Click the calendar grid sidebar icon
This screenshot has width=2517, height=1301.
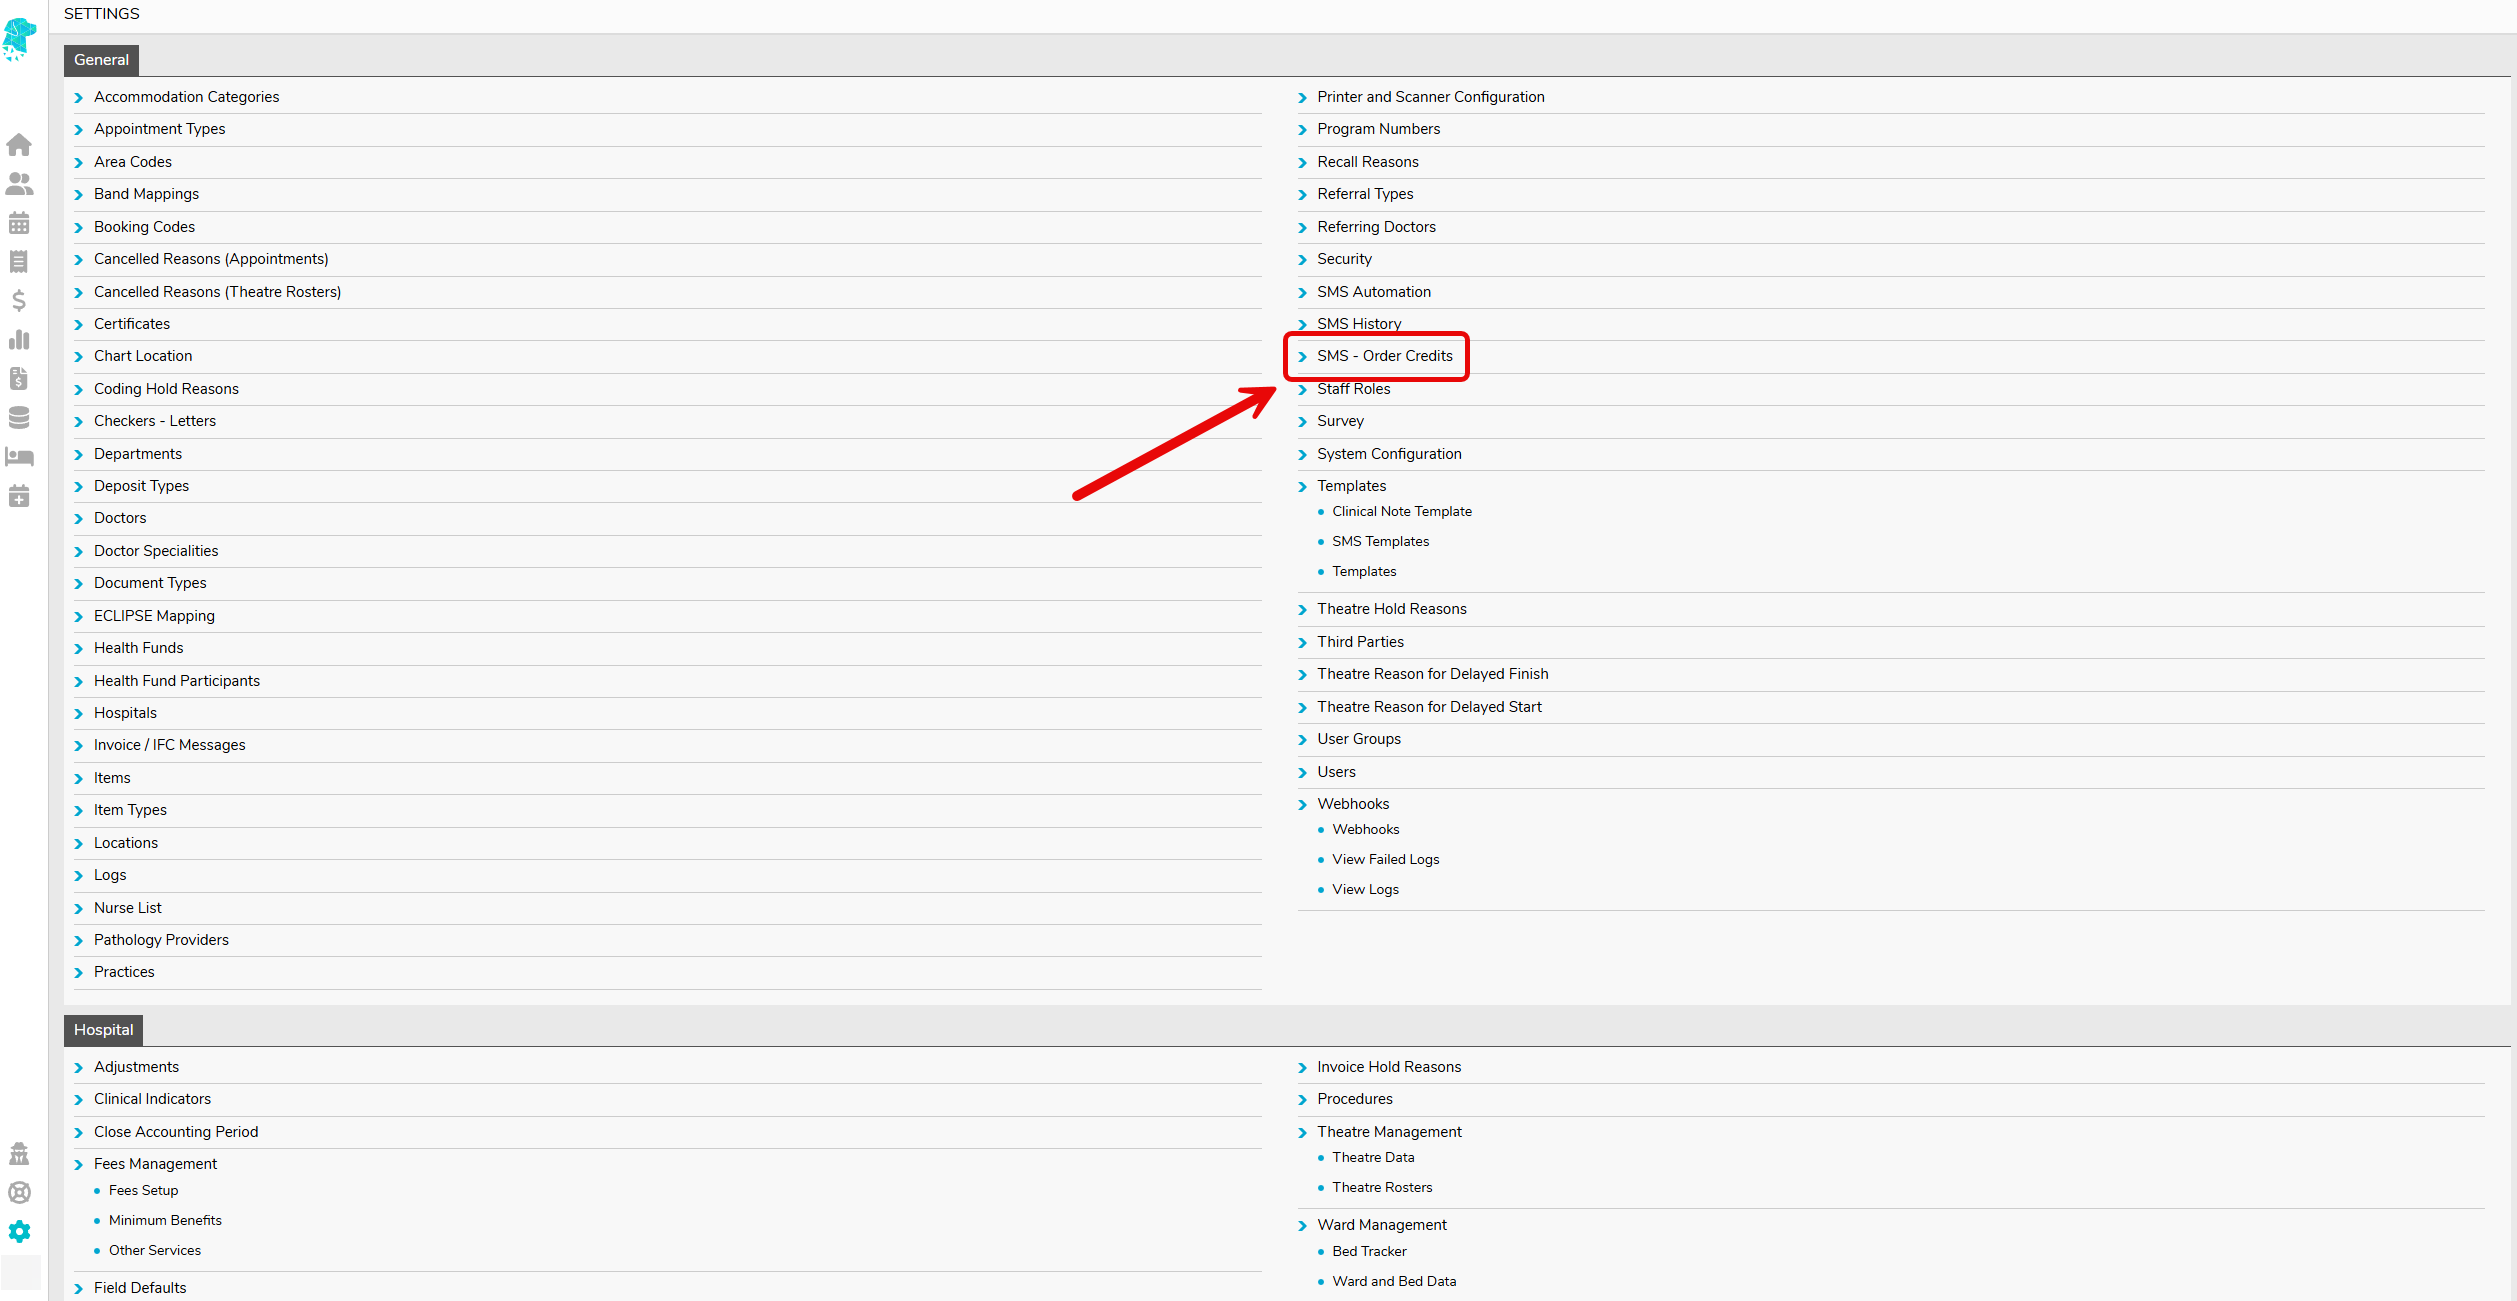[x=19, y=223]
